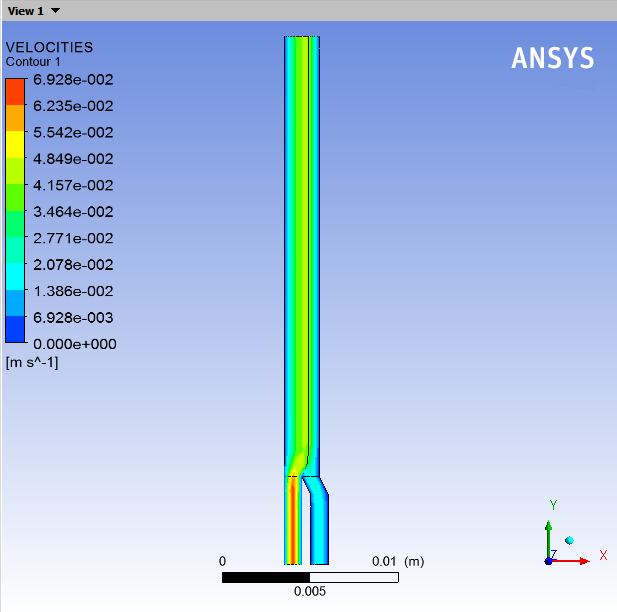Screen dimensions: 617x612
Task: Click the legend value 2.771e-002
Action: coord(73,239)
